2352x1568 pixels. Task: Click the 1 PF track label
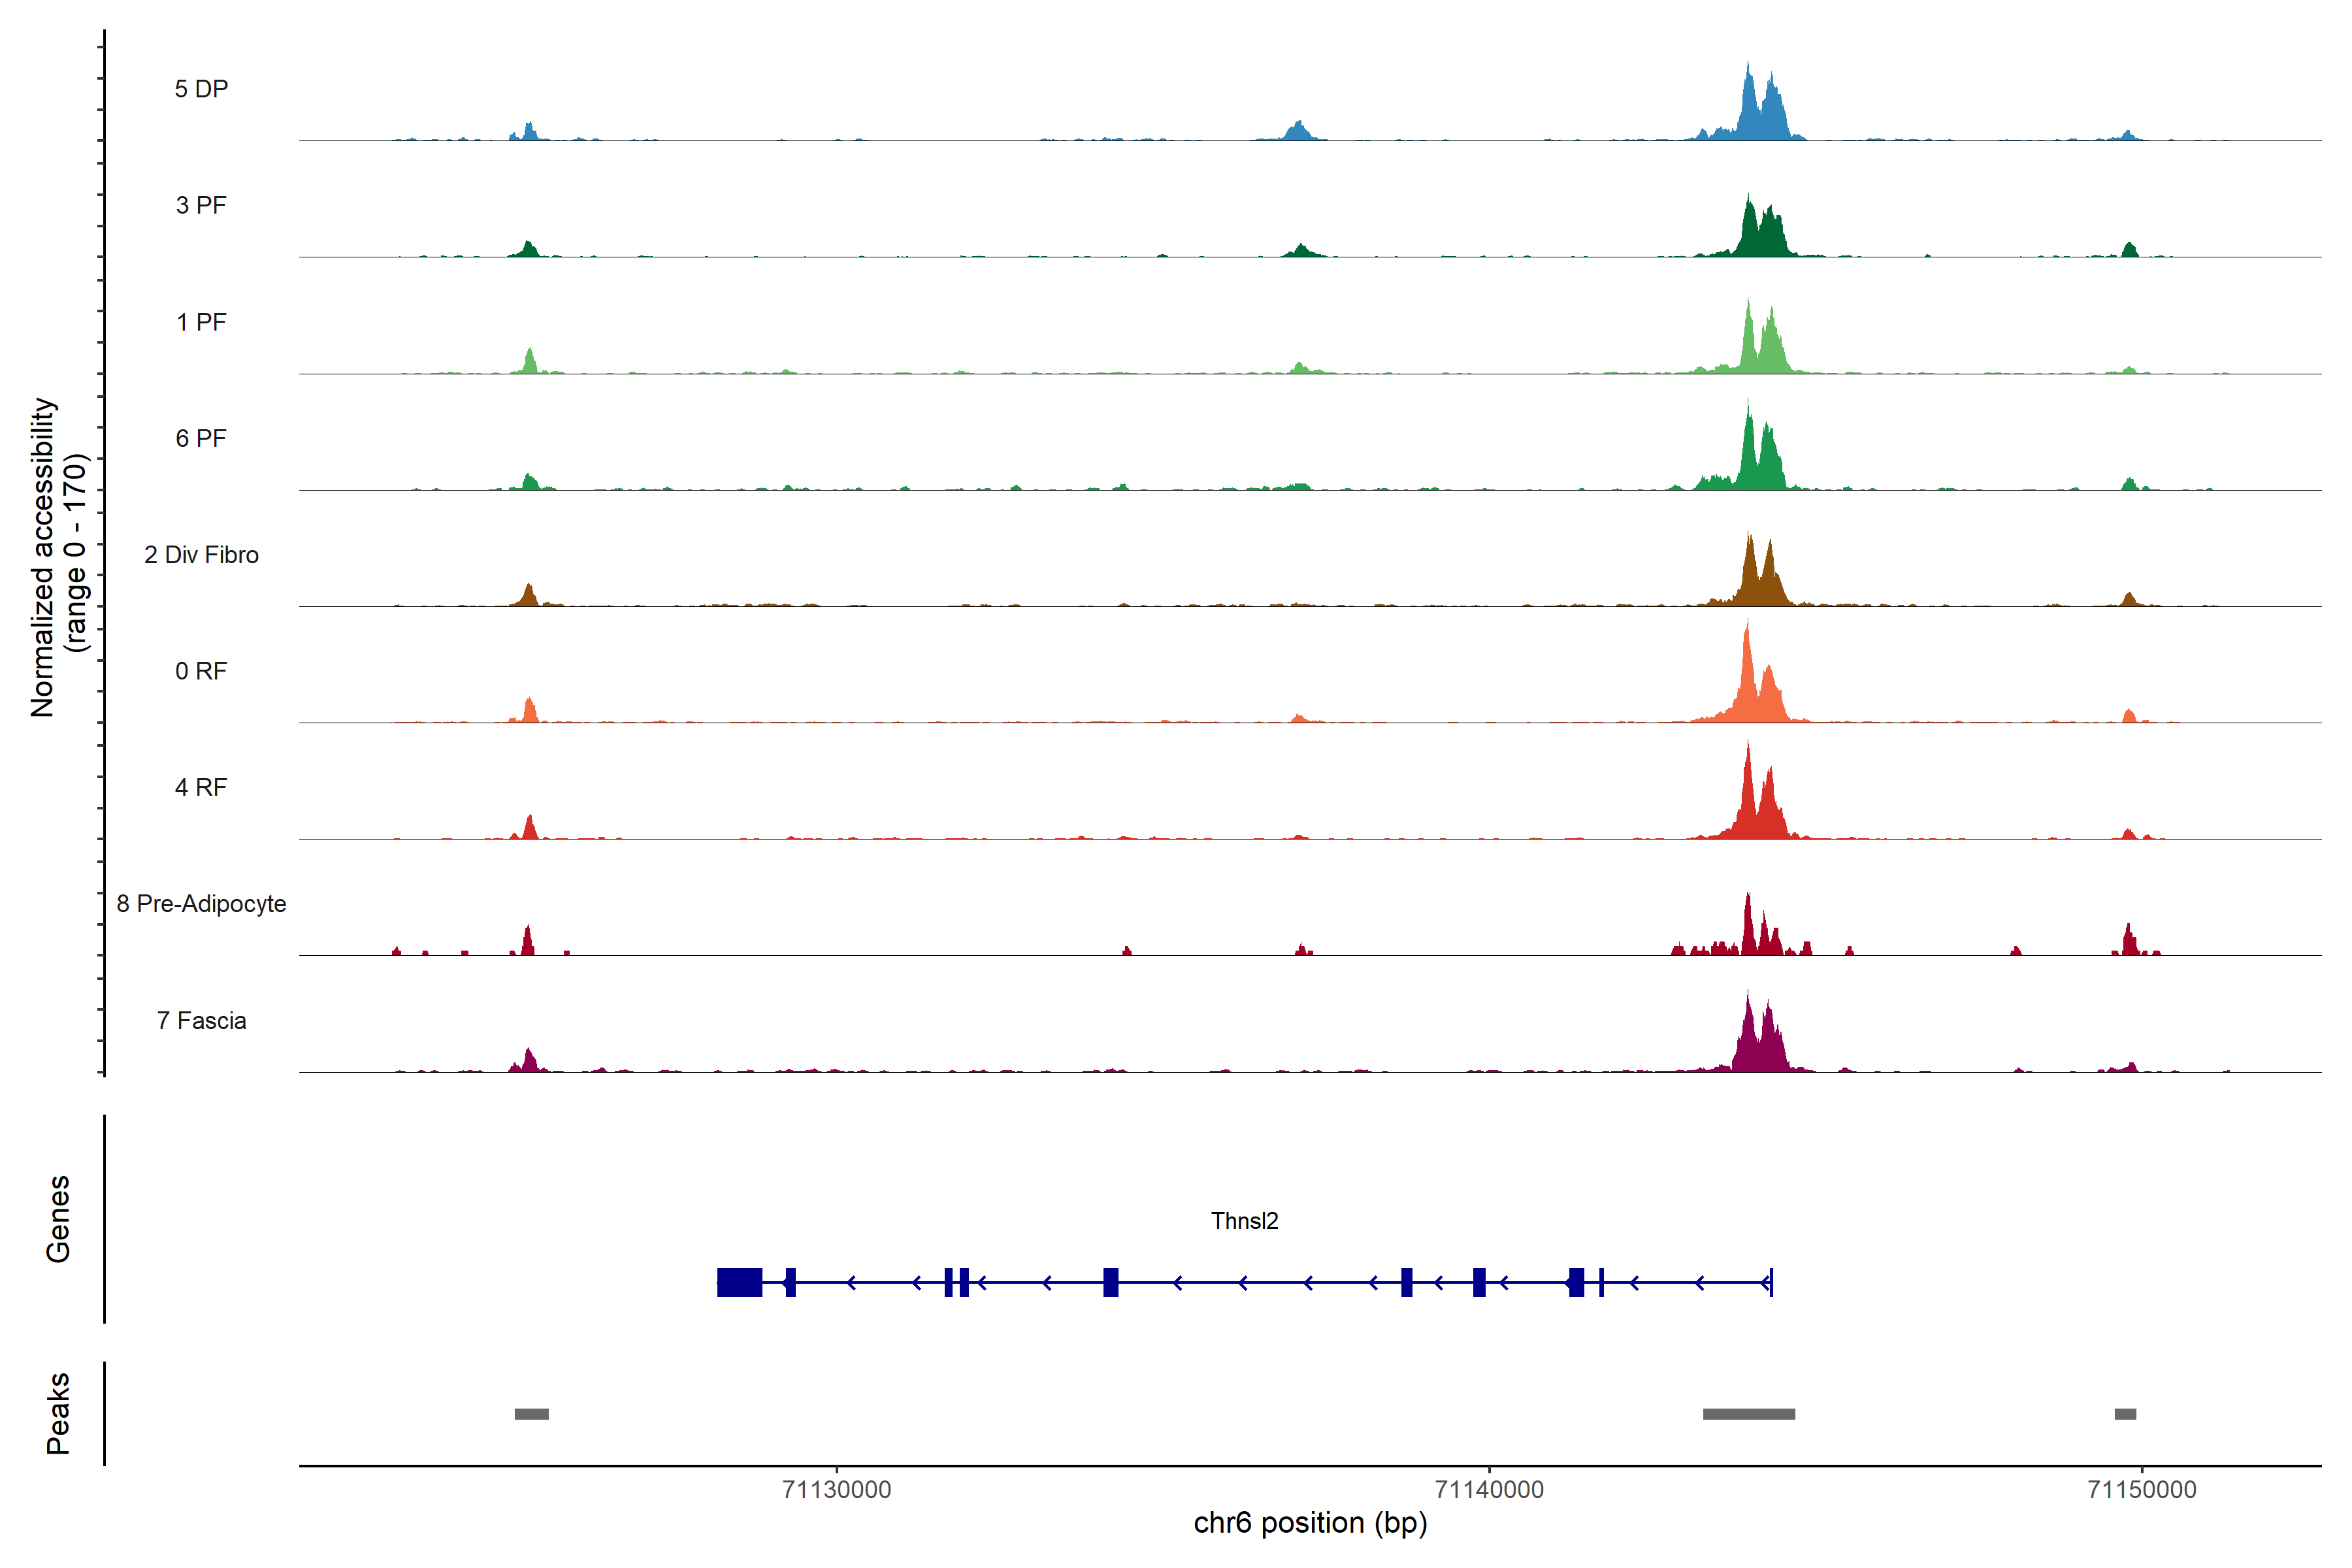201,322
